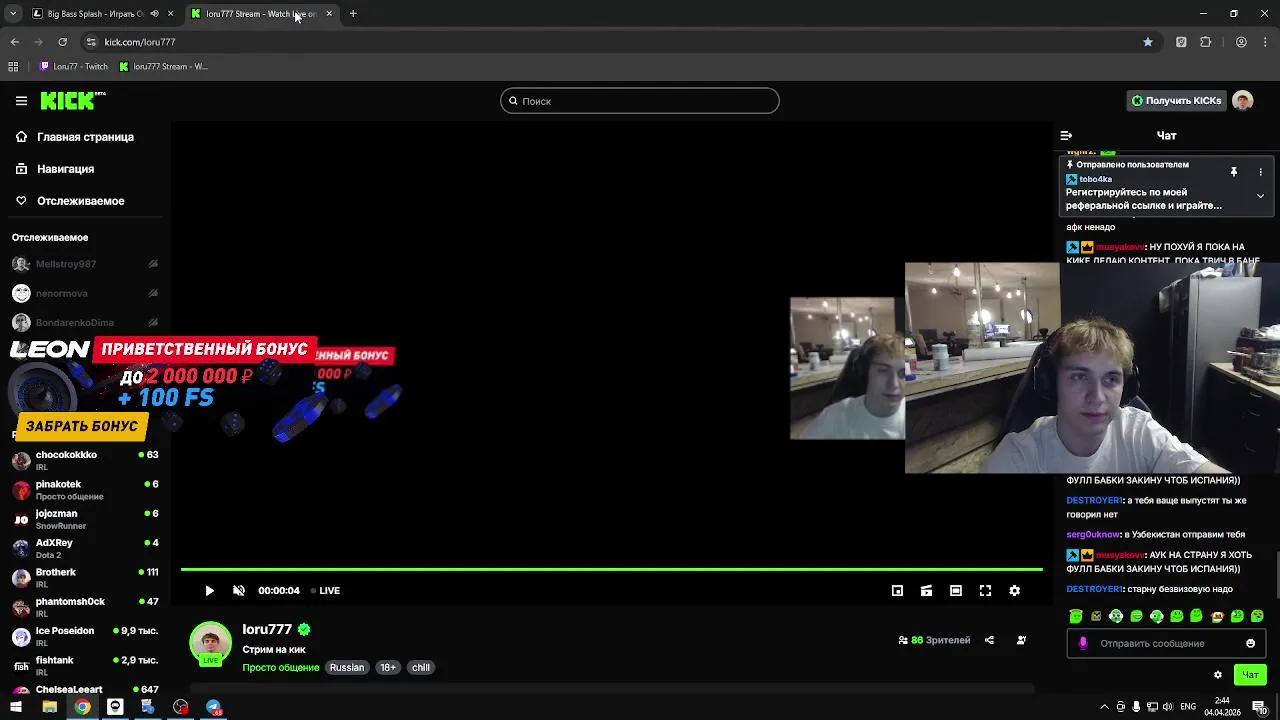This screenshot has width=1280, height=720.
Task: Open BondarenkoDima channel in sidebar
Action: coord(85,322)
